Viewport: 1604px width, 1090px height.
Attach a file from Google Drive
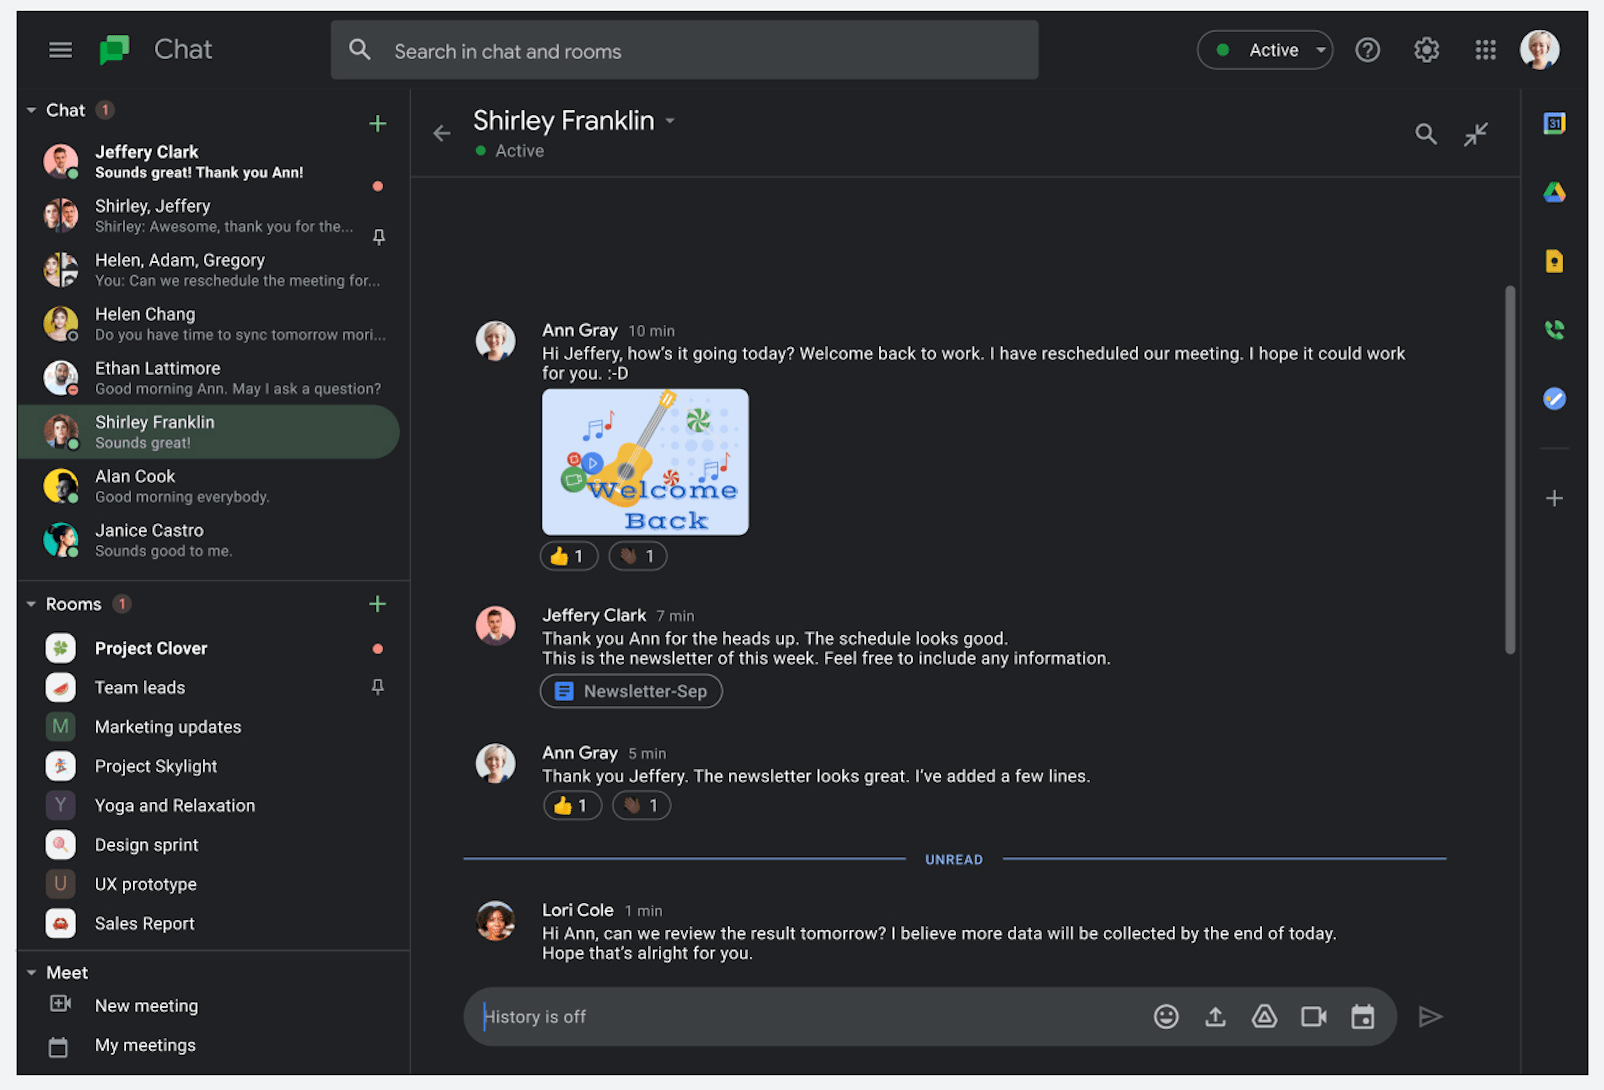click(x=1264, y=1016)
